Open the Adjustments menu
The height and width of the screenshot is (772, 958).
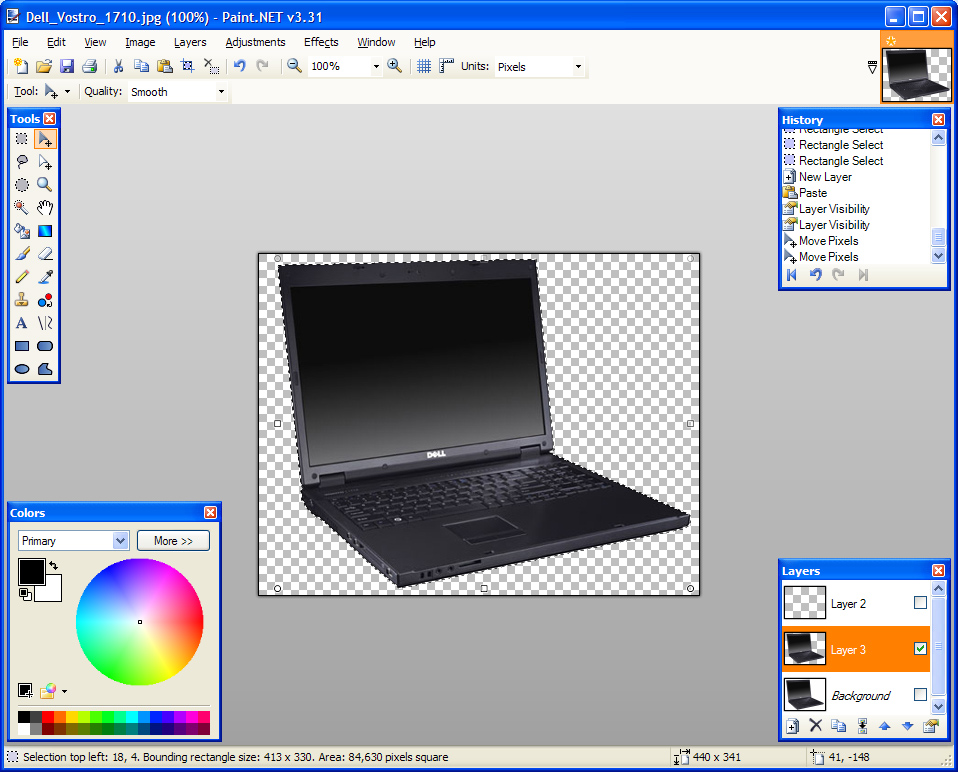[x=255, y=42]
